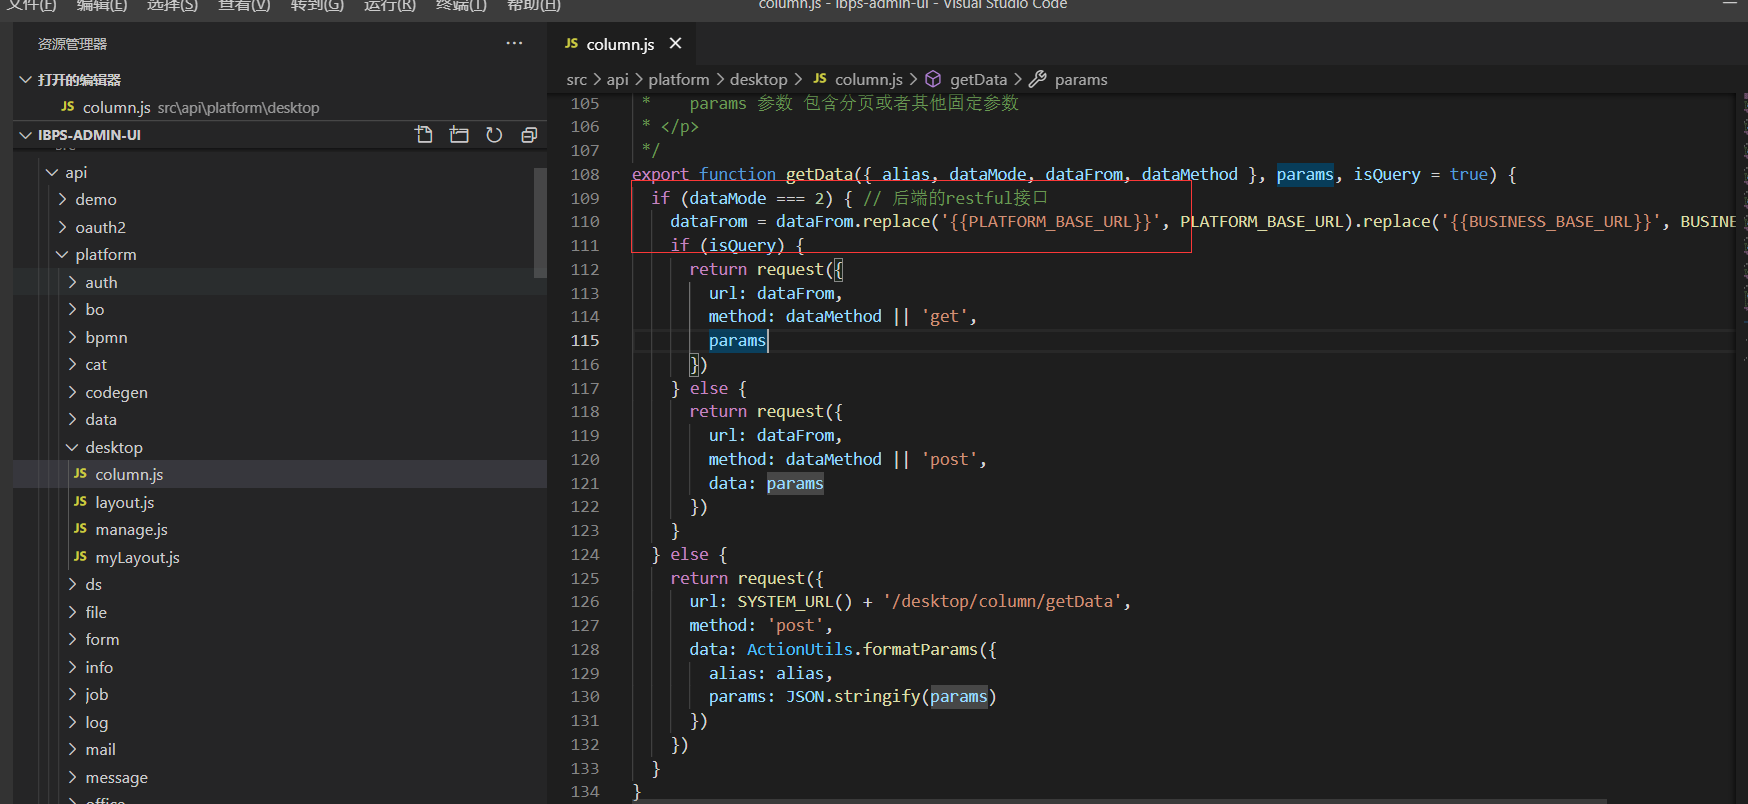Open layout.js file in the desktop folder

click(x=124, y=502)
